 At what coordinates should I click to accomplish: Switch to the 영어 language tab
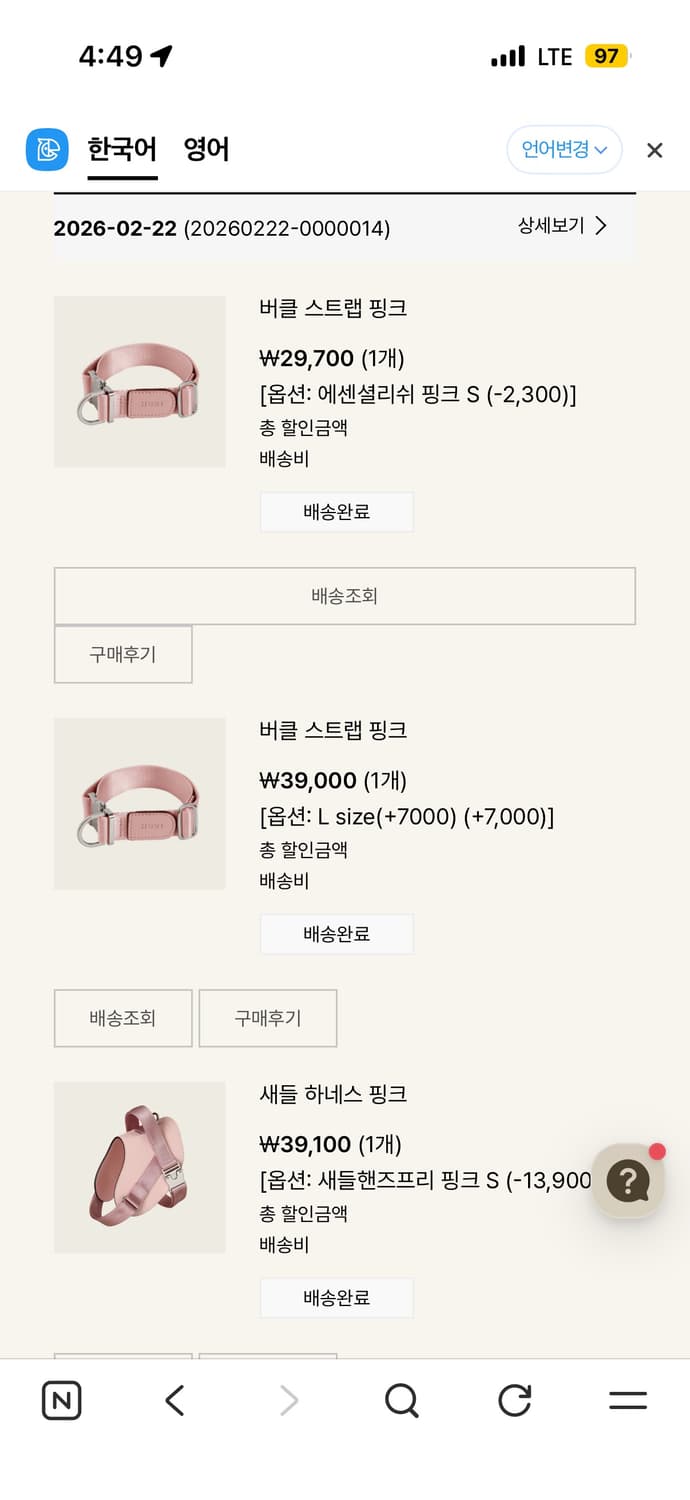(x=204, y=149)
